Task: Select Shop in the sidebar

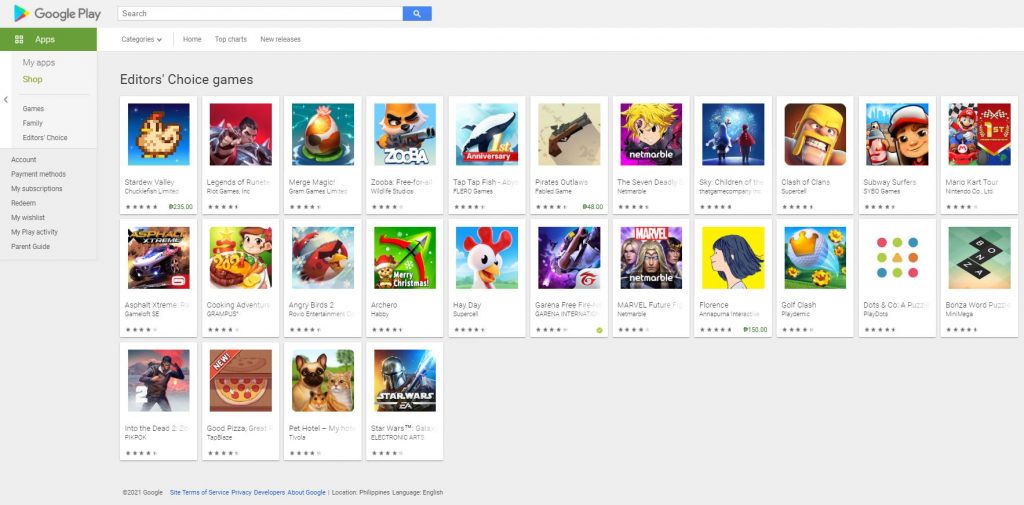Action: click(33, 79)
